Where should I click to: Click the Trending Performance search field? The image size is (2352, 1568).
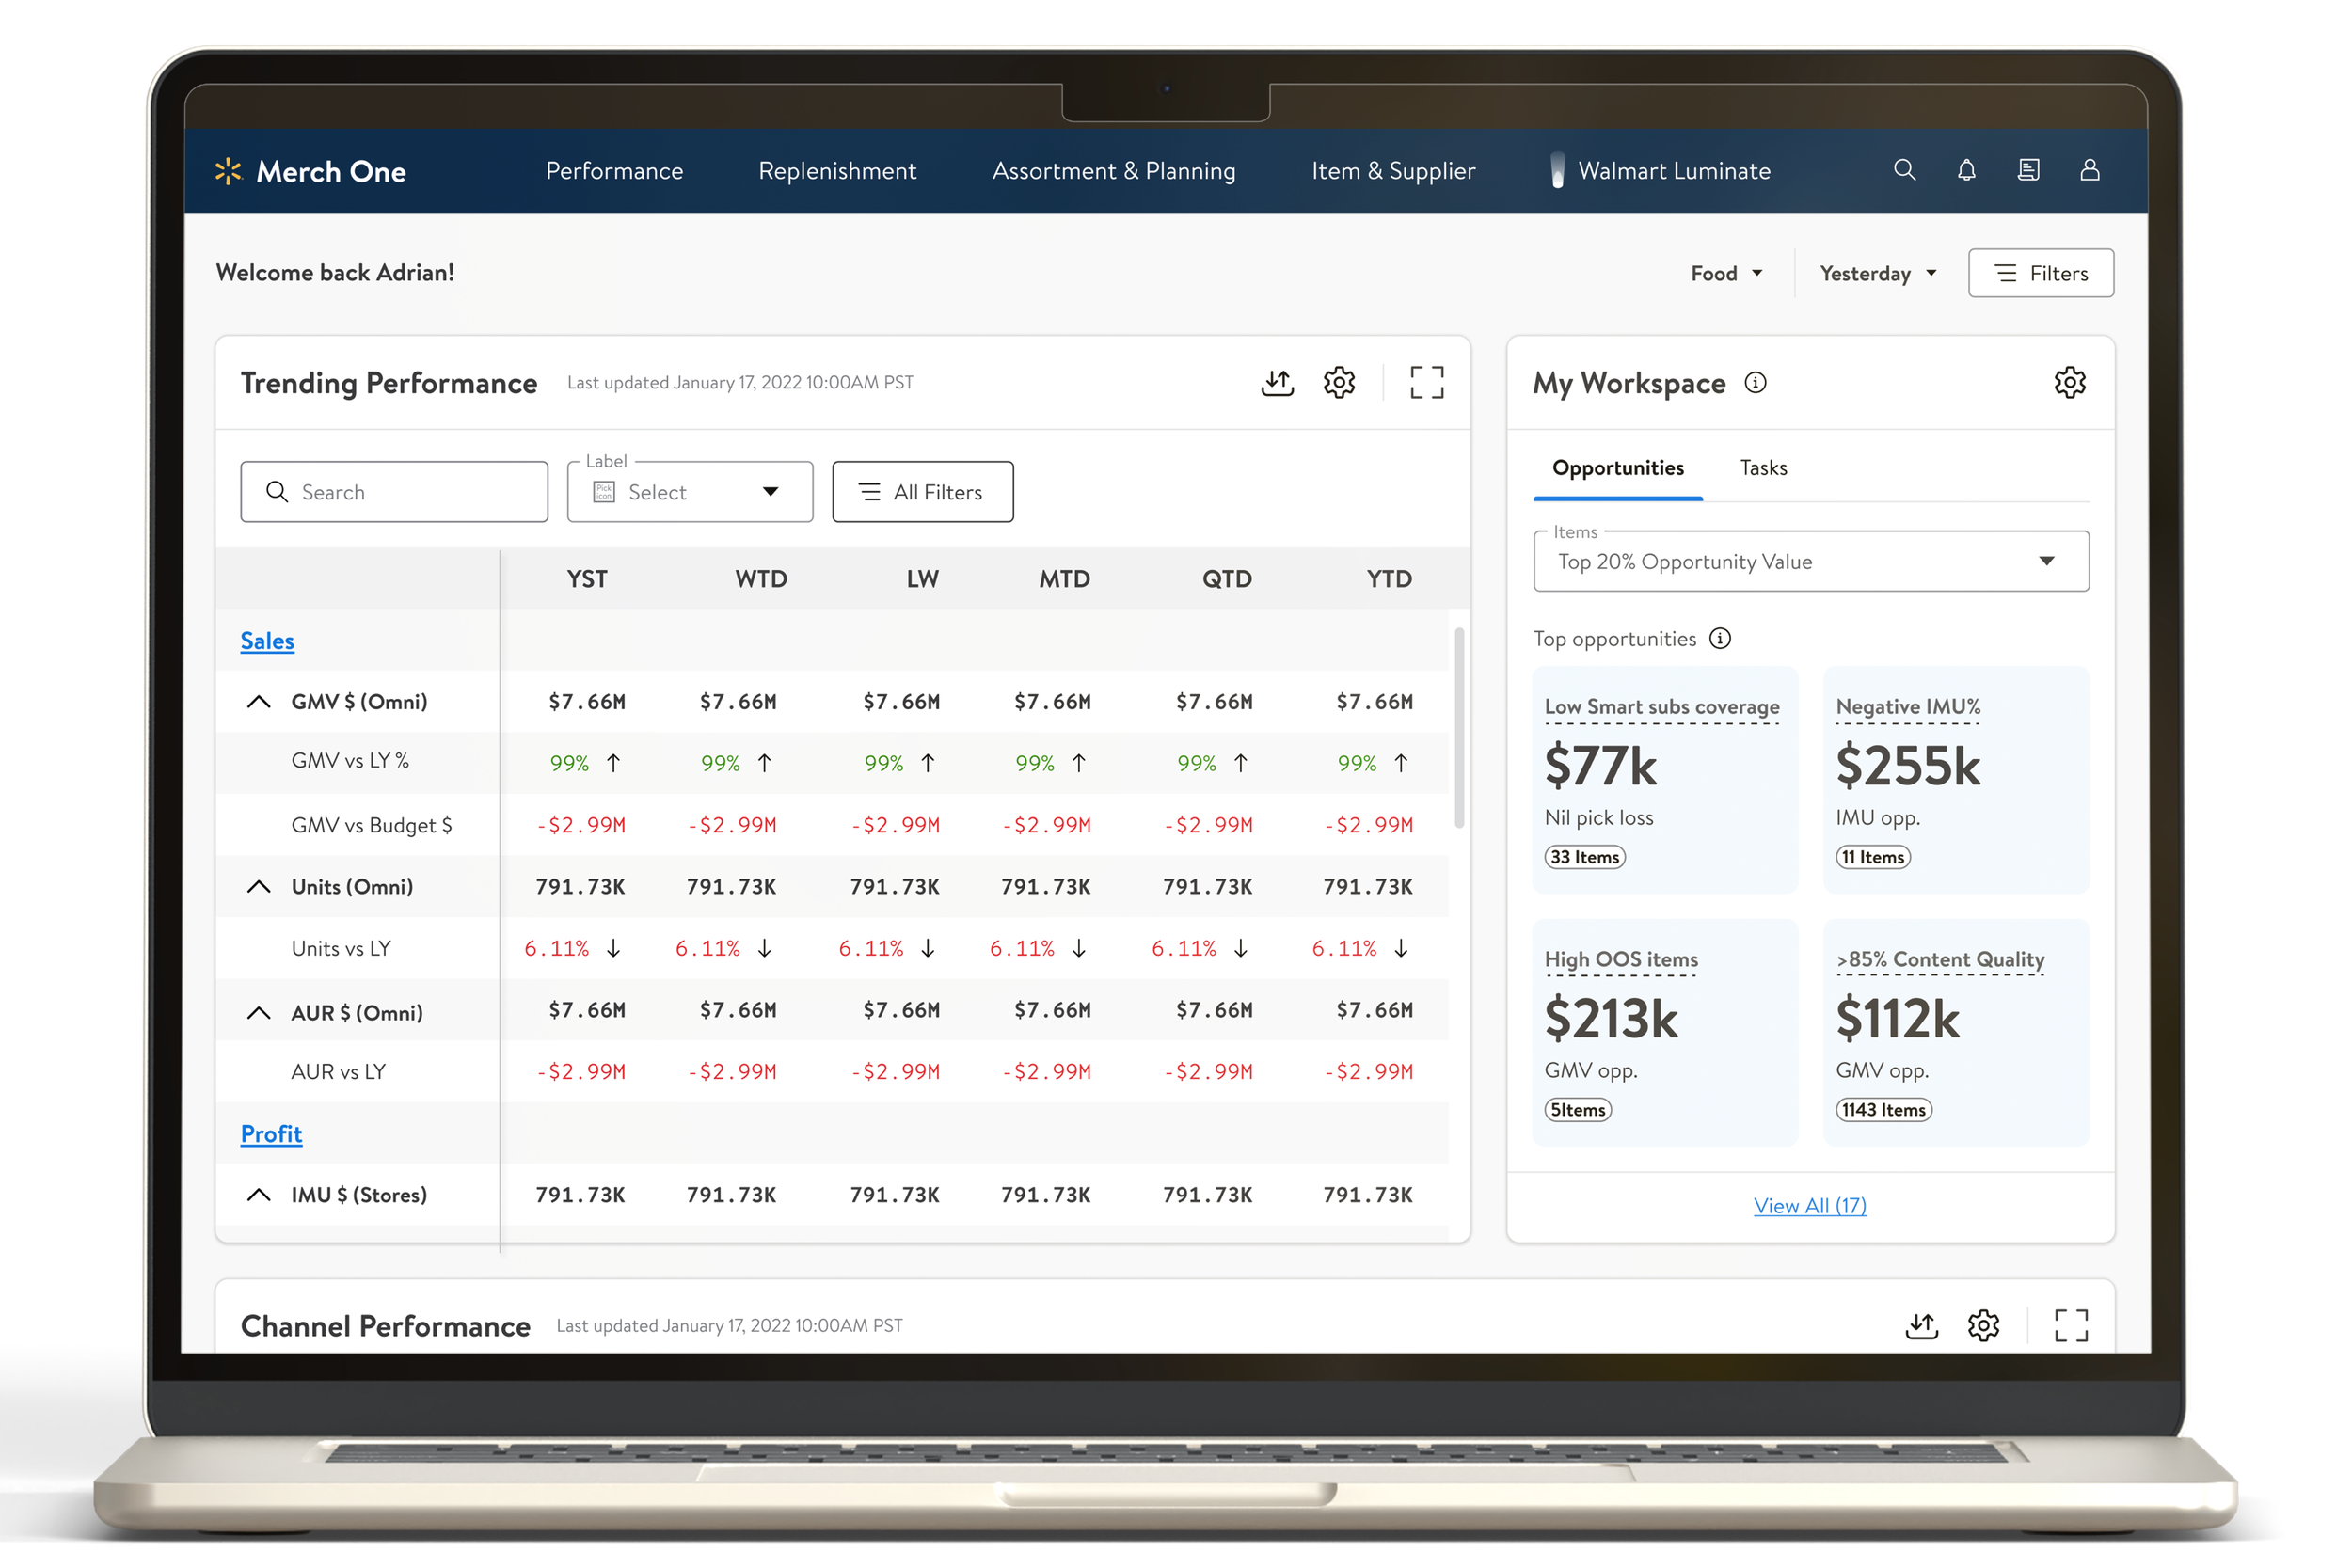(x=394, y=492)
